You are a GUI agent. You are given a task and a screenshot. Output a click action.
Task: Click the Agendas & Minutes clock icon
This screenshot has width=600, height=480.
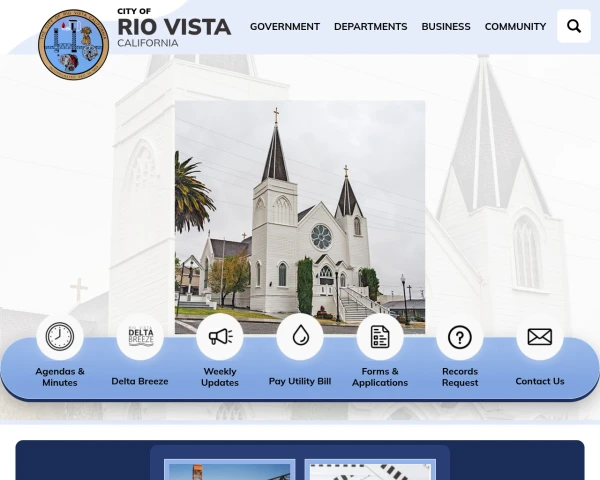click(60, 336)
